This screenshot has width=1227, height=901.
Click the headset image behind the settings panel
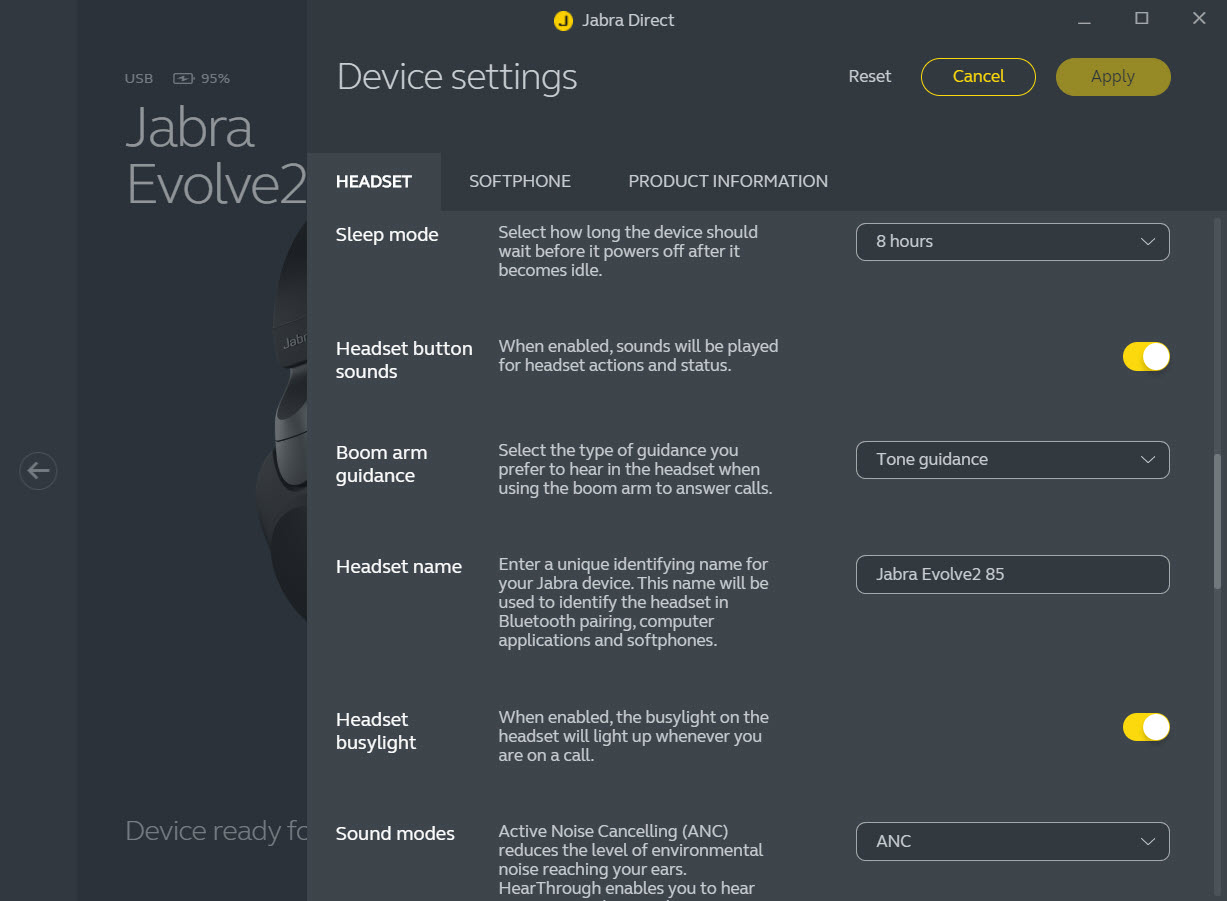coord(280,420)
